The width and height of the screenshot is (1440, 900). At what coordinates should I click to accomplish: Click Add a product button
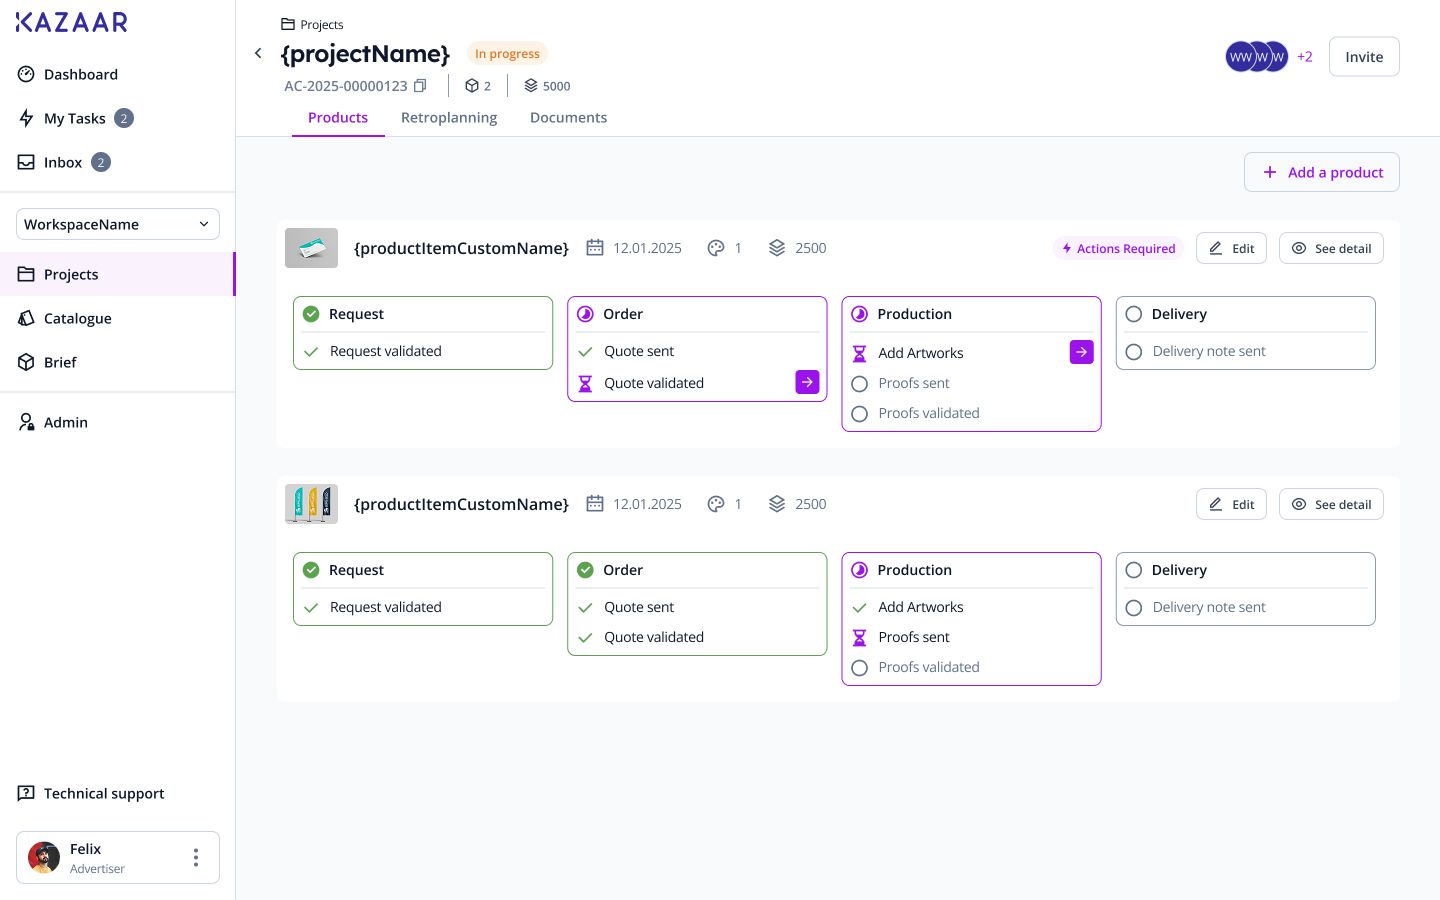[1322, 172]
